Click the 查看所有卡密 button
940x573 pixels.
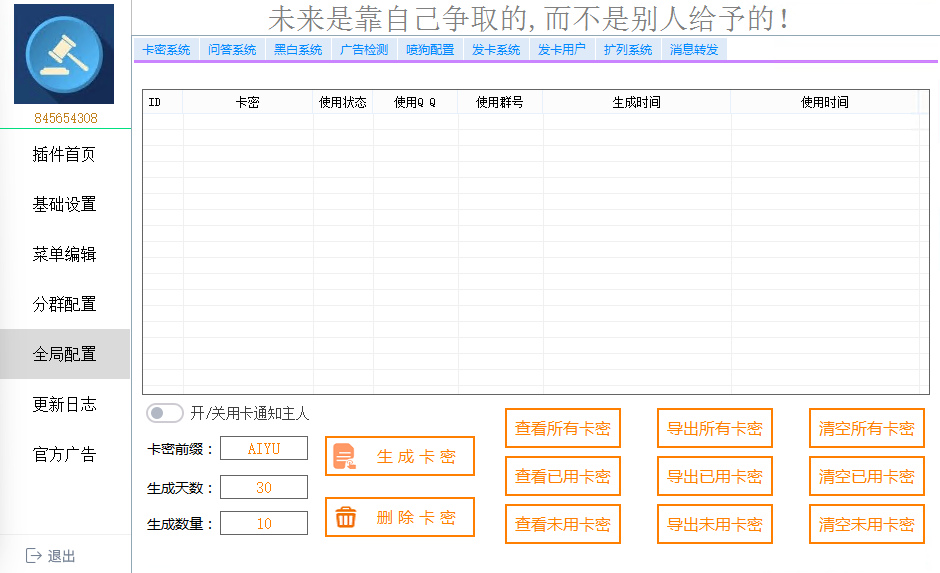pyautogui.click(x=562, y=428)
